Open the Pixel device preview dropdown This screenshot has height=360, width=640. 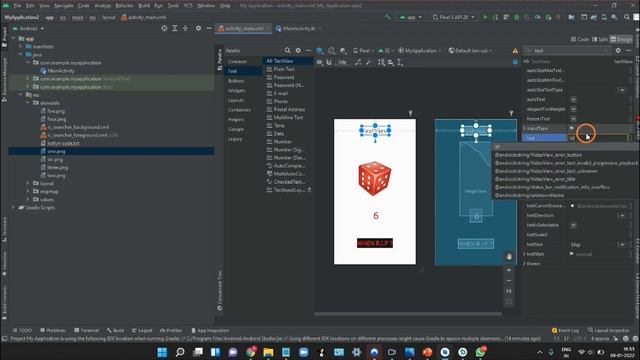coord(363,51)
